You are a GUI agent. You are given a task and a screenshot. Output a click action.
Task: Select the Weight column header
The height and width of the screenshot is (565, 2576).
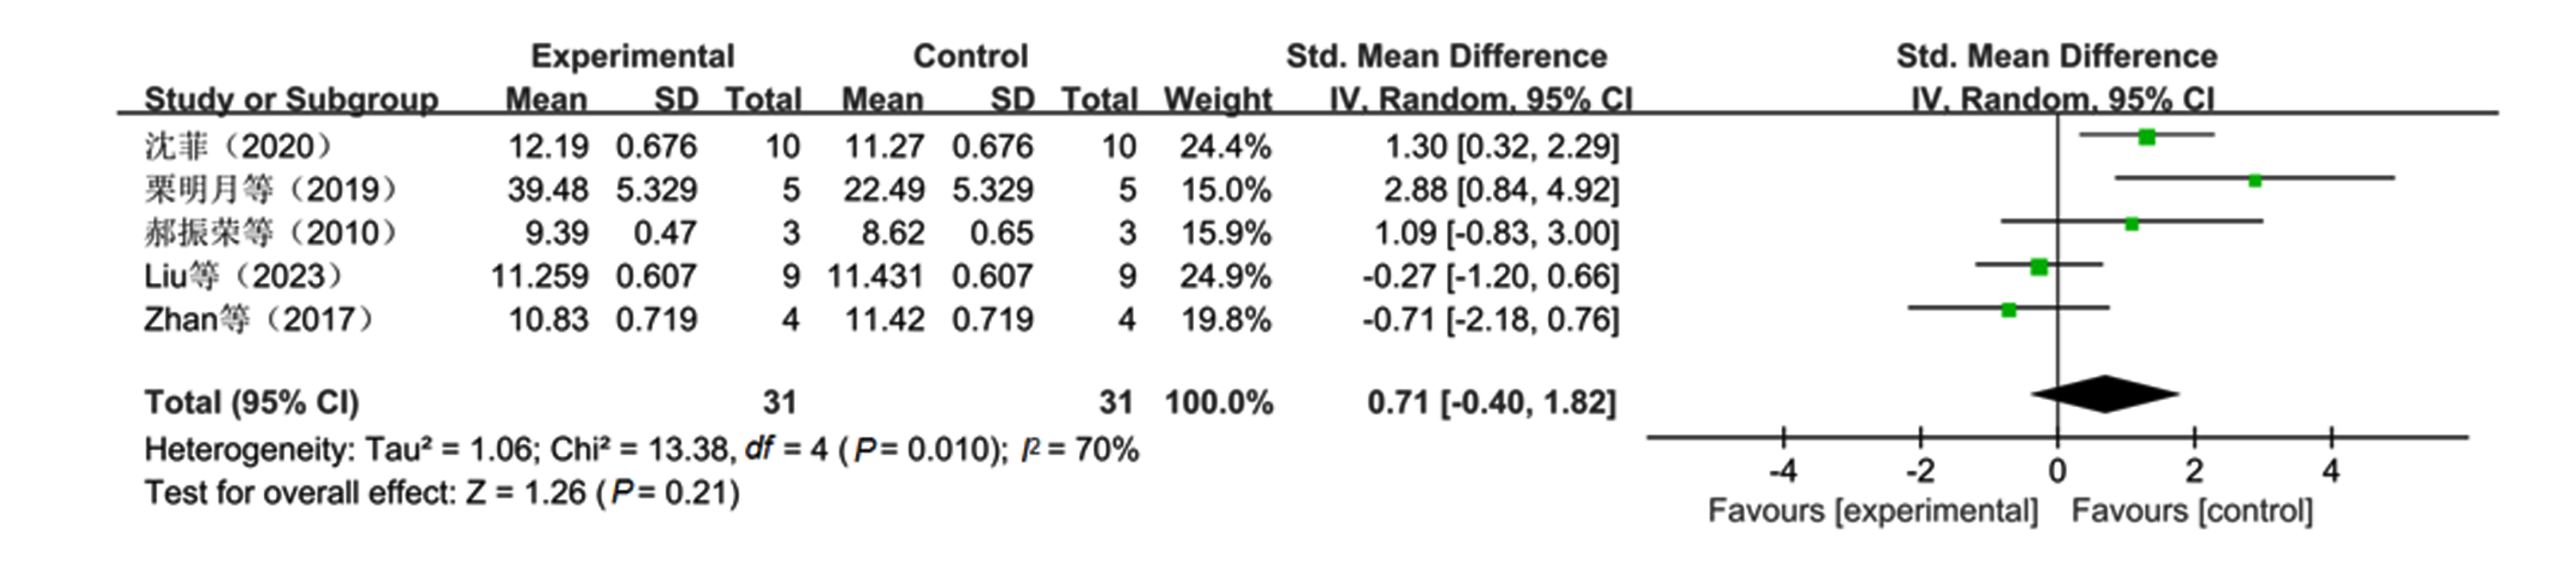coord(1217,99)
